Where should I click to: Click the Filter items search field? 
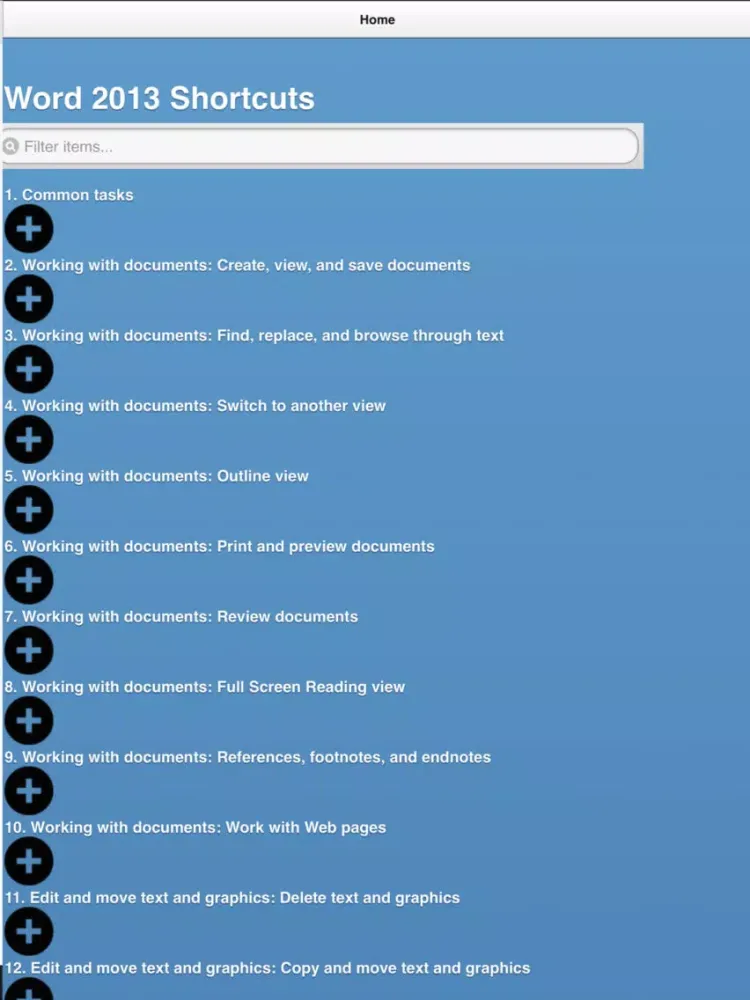tap(320, 147)
